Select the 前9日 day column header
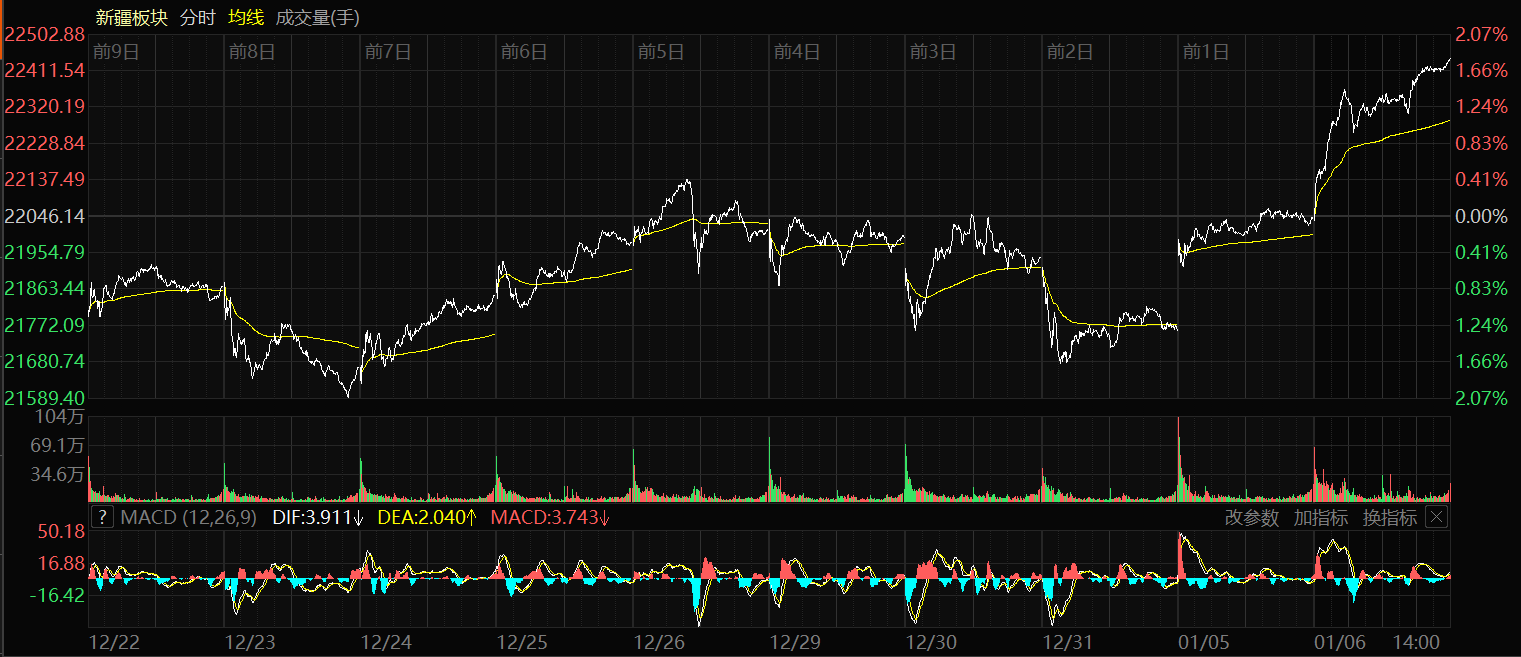Viewport: 1521px width, 657px height. point(114,52)
